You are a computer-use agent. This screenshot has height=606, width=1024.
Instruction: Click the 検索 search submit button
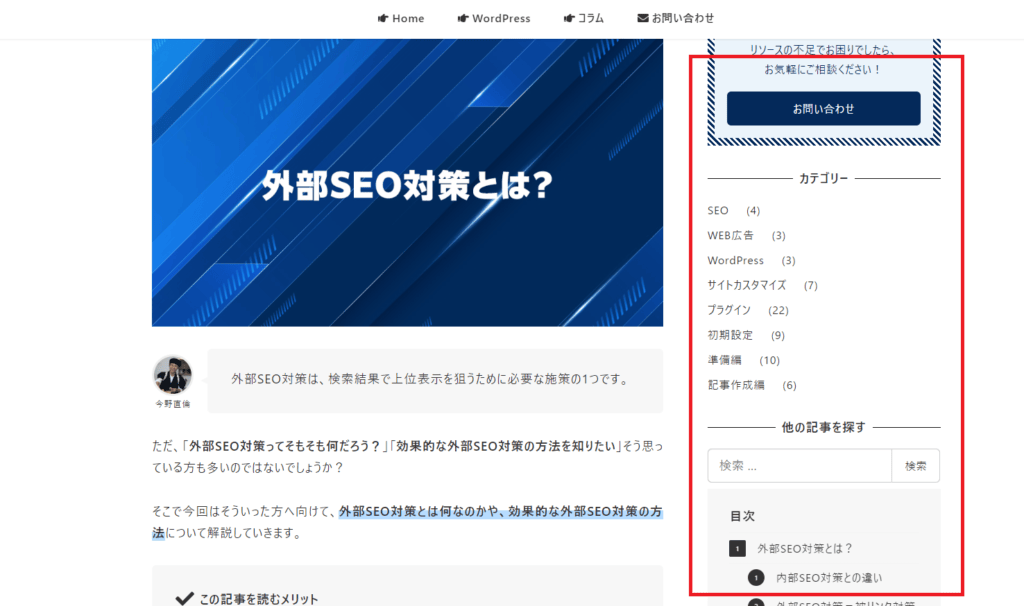tap(916, 466)
